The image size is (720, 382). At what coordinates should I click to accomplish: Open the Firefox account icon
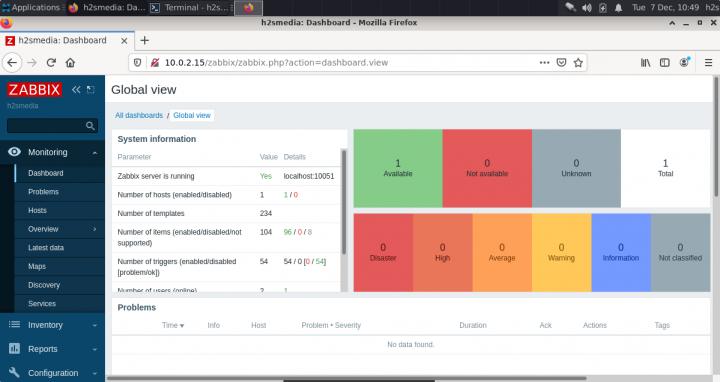click(684, 62)
